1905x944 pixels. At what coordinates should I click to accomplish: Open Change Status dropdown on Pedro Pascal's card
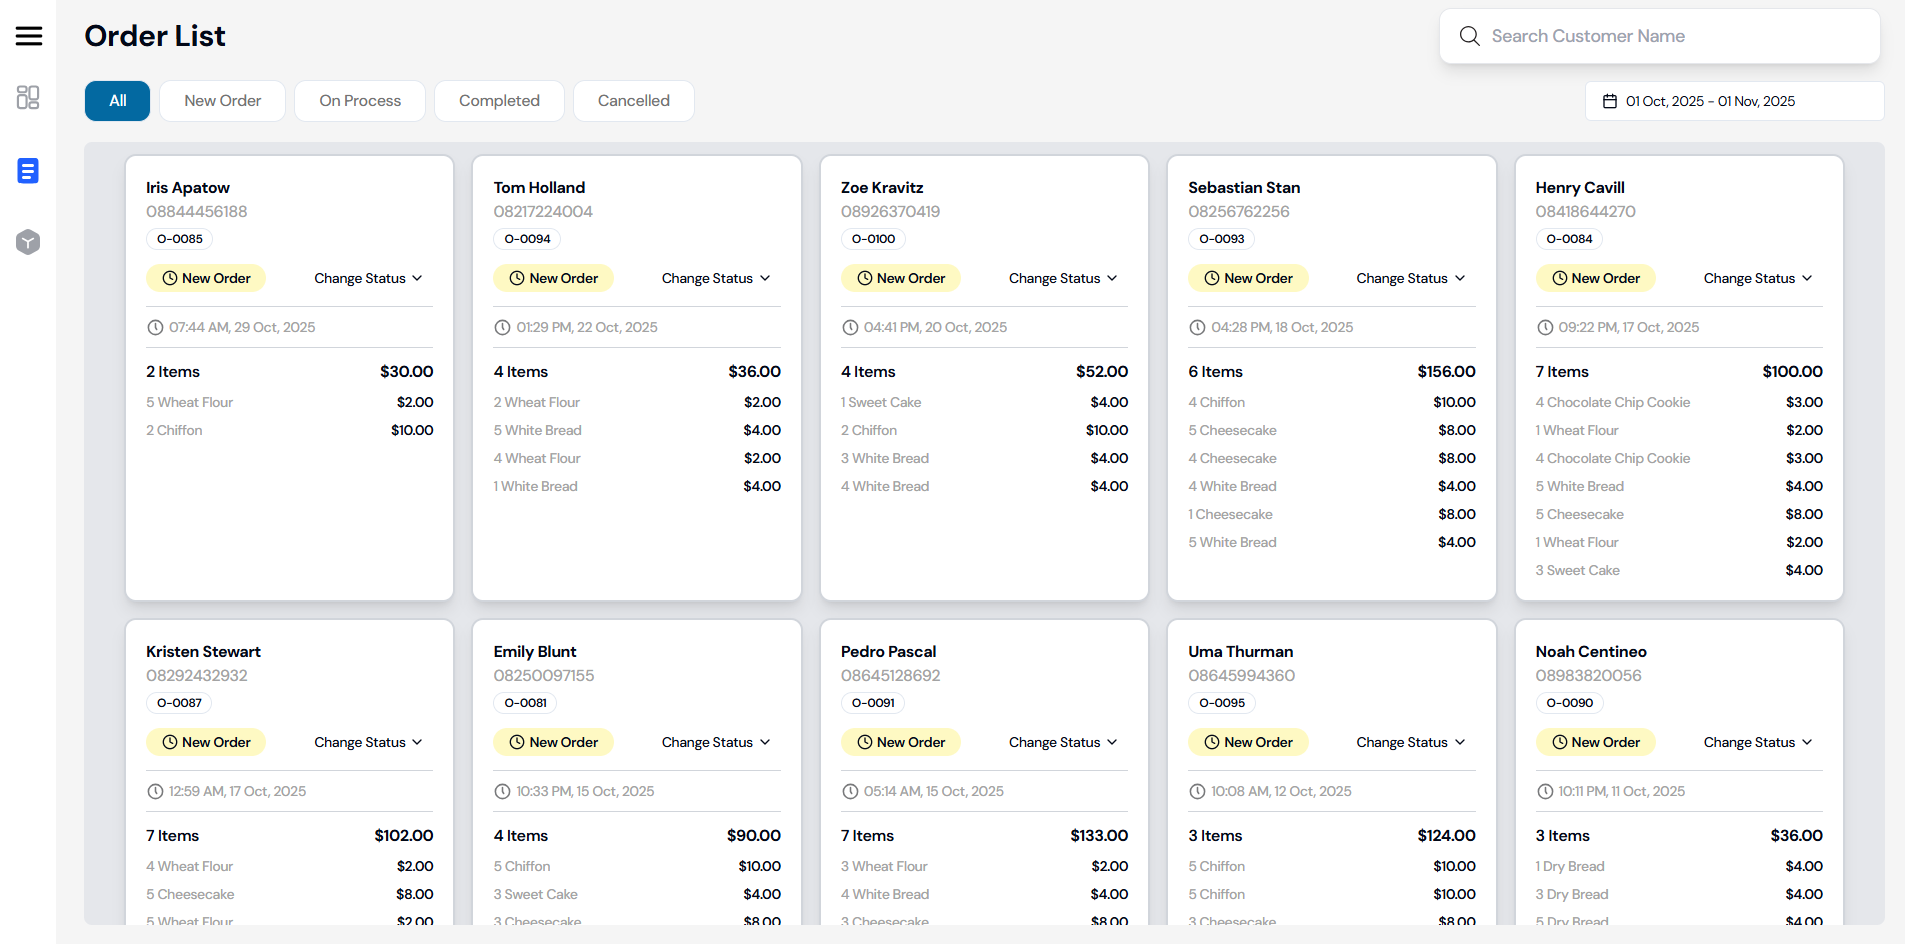coord(1062,742)
